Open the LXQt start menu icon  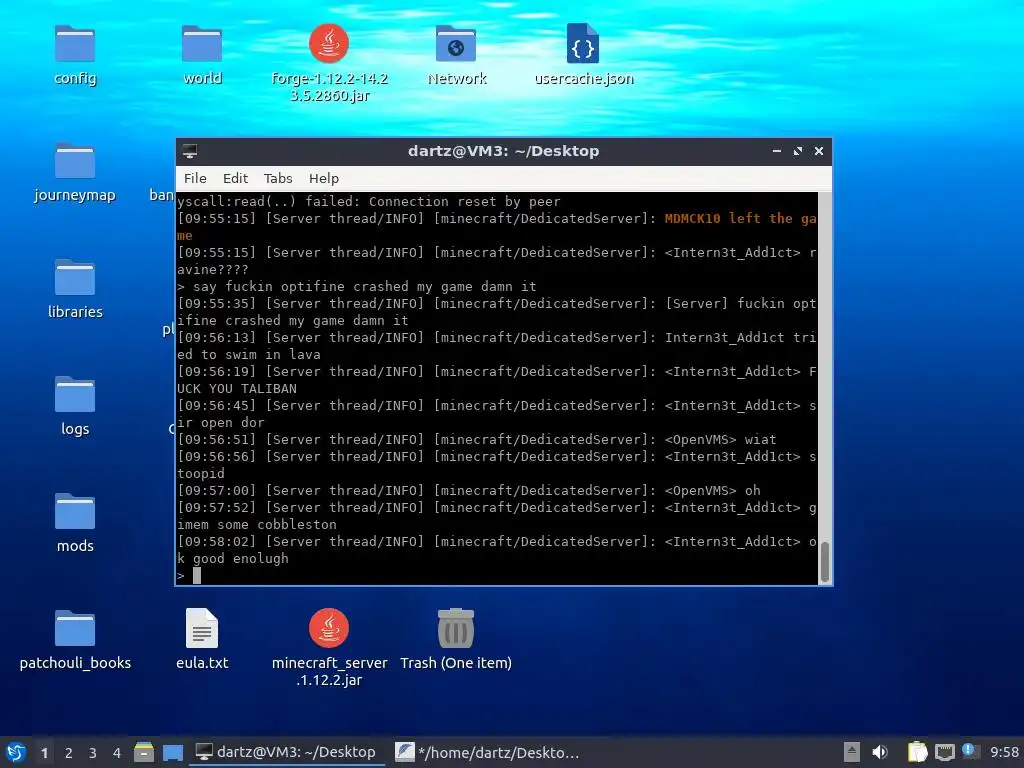coord(16,752)
